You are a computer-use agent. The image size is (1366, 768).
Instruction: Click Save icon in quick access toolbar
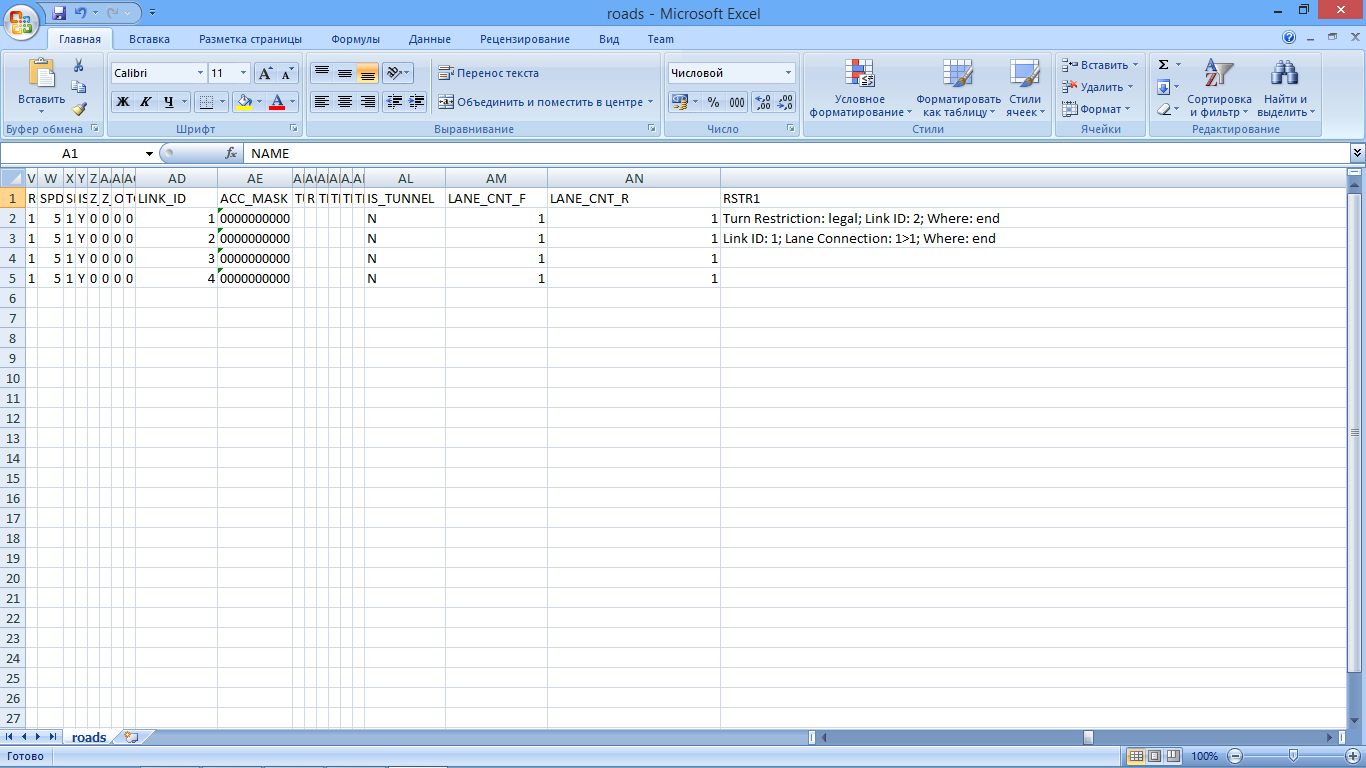coord(59,13)
